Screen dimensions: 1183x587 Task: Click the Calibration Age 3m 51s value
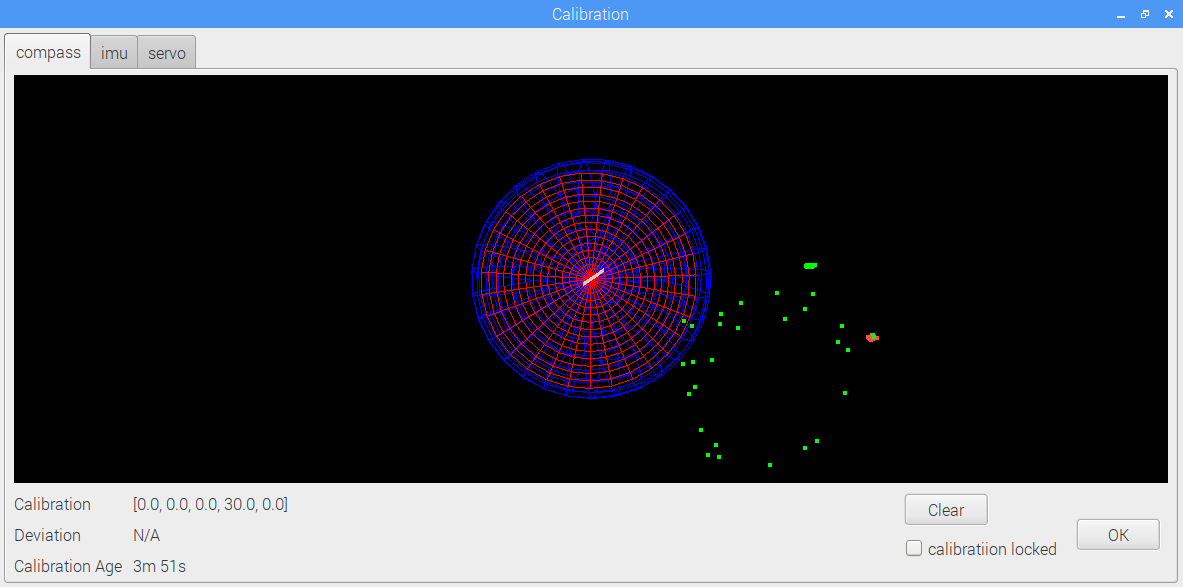[x=159, y=566]
